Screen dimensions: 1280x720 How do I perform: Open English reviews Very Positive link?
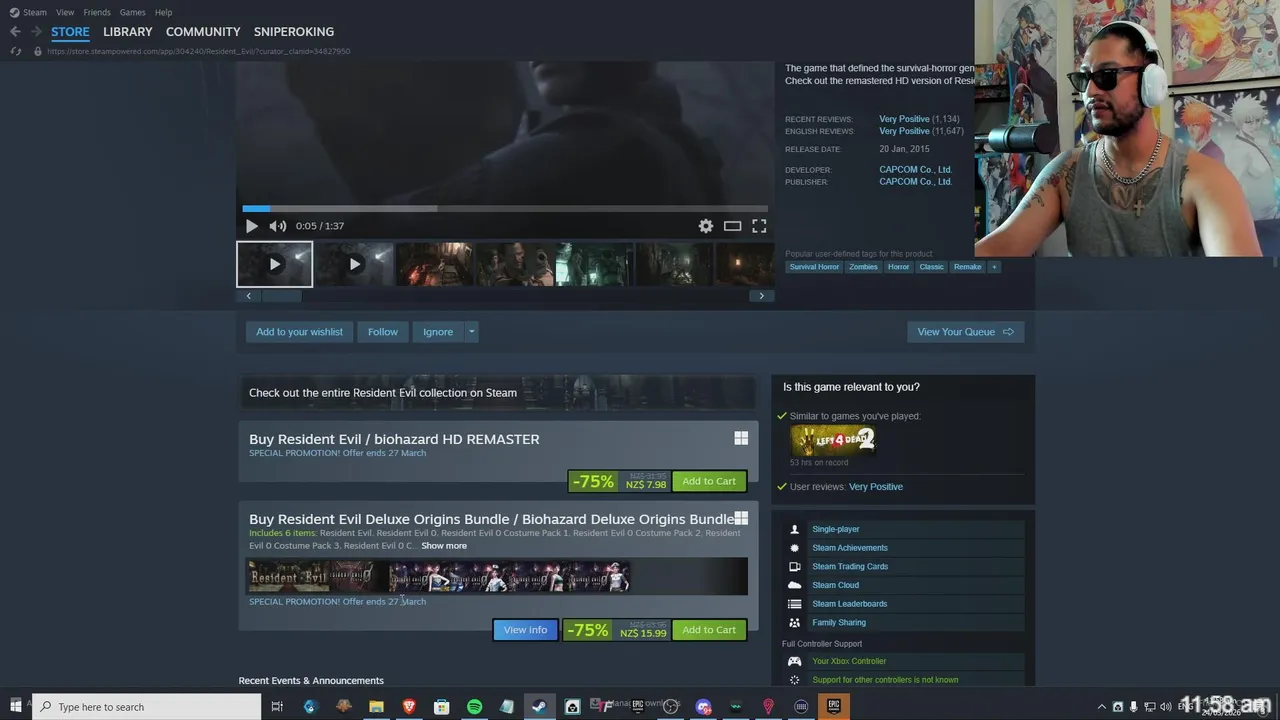coord(904,131)
